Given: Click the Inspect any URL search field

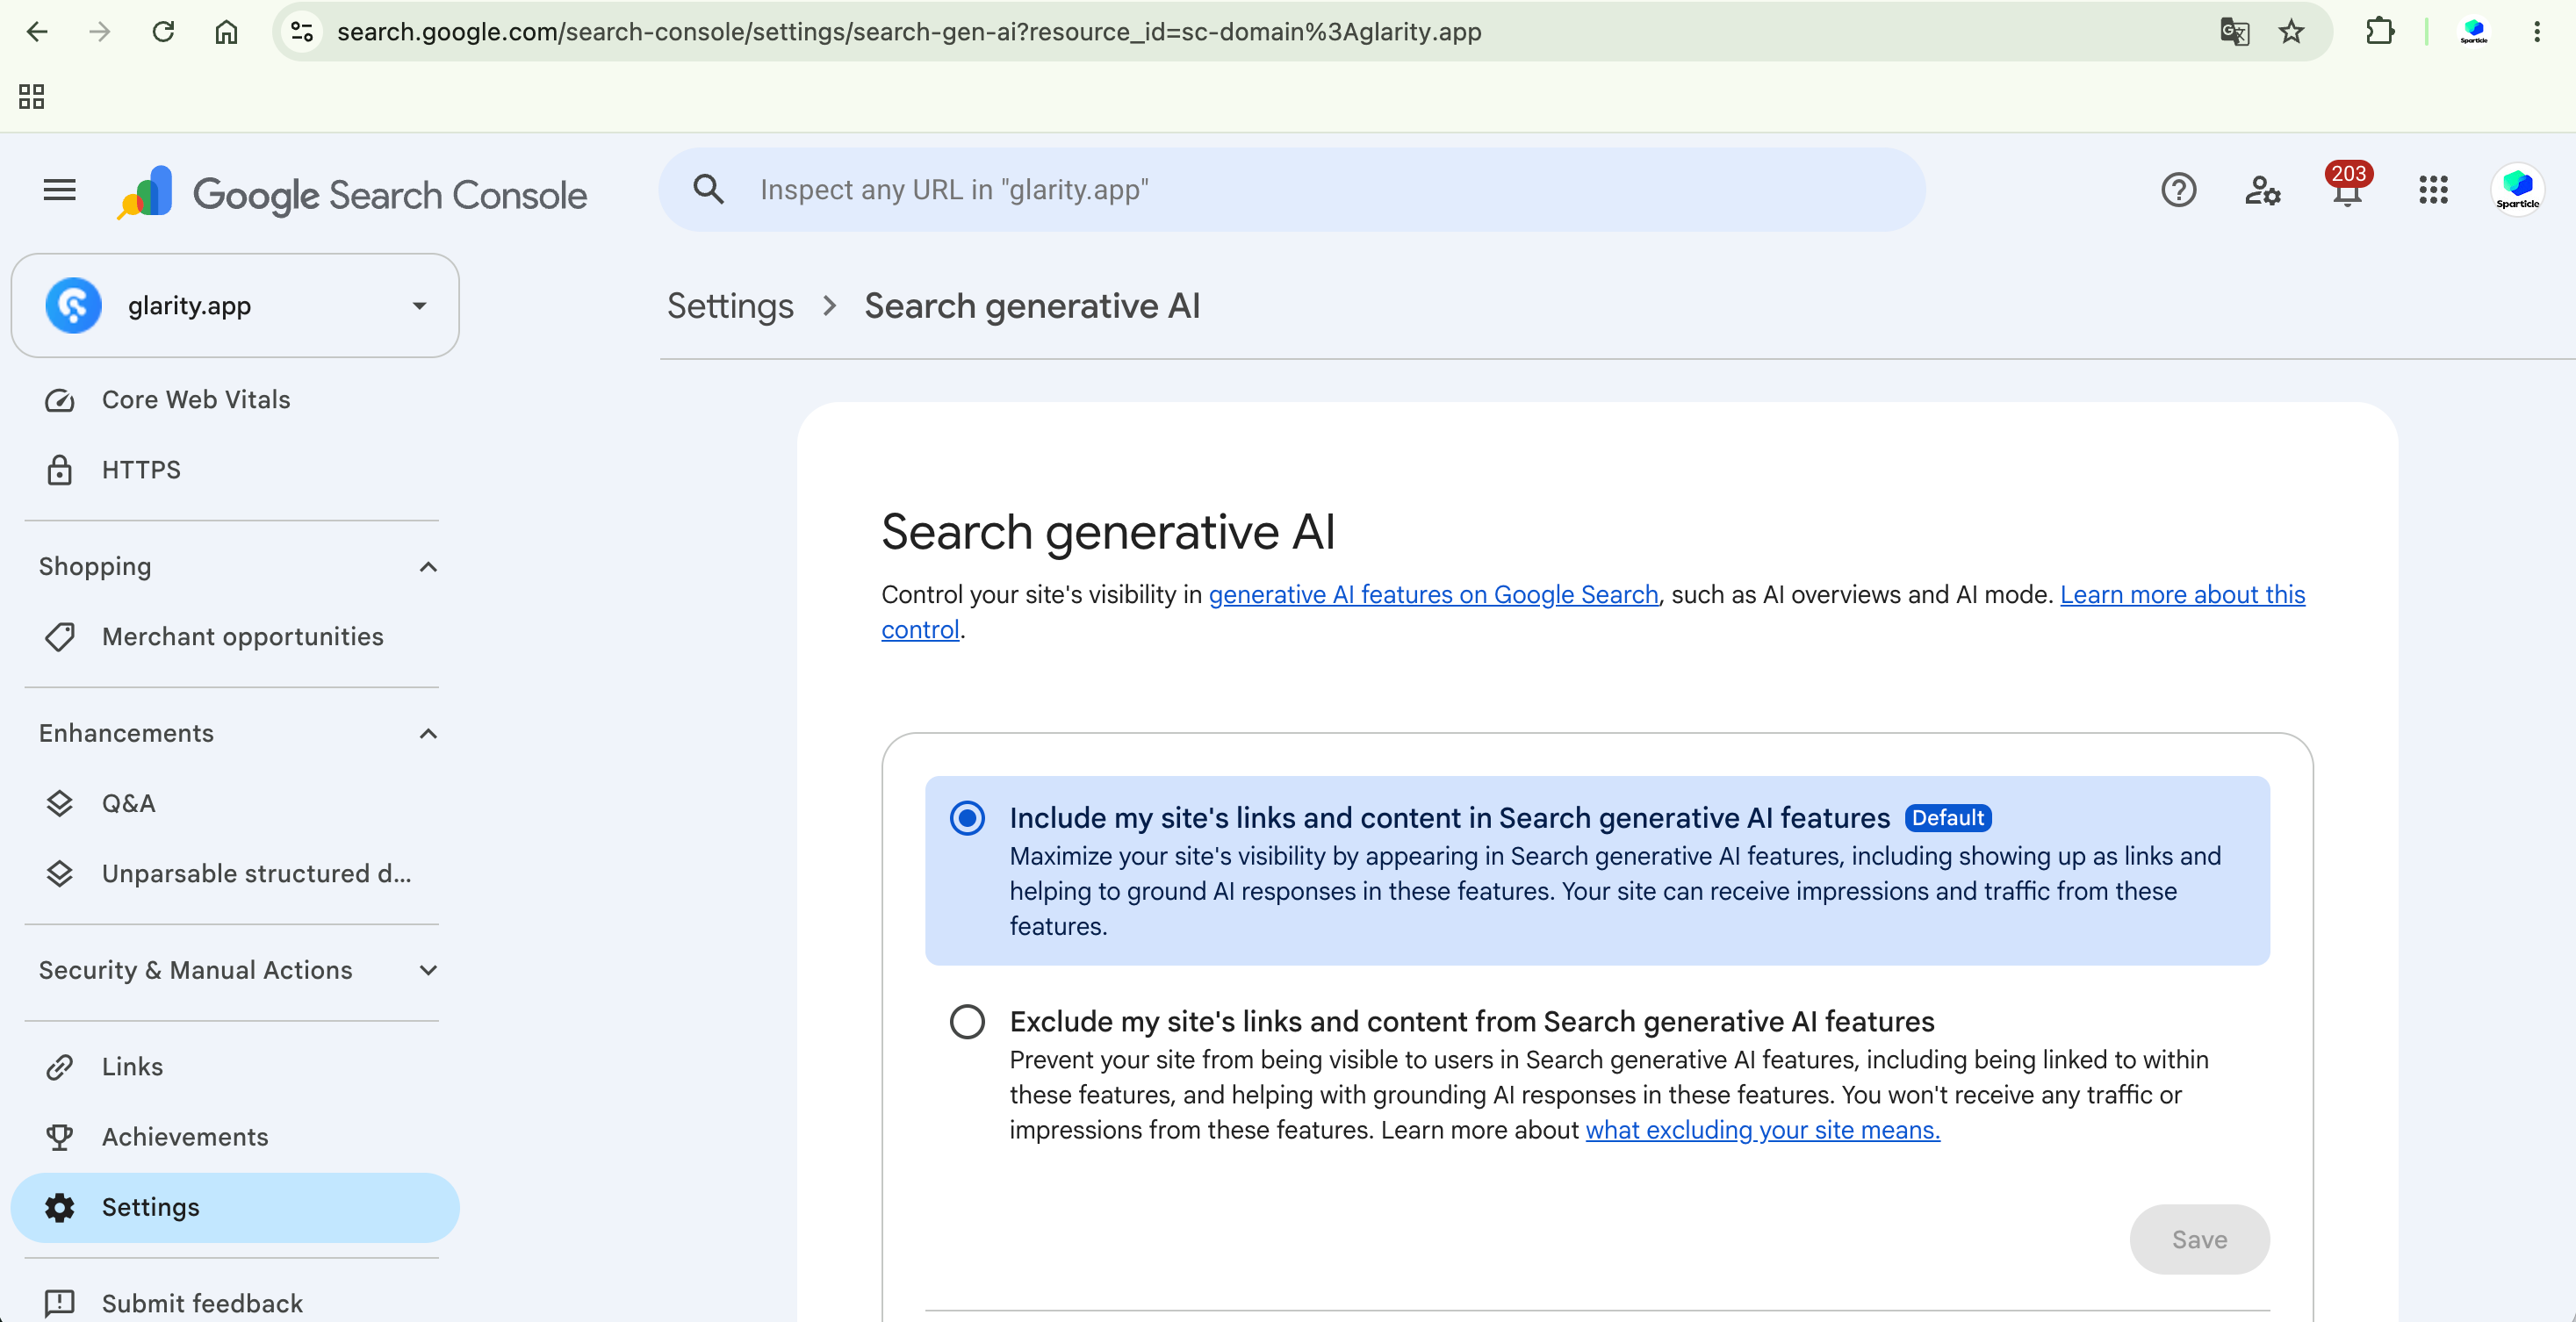Looking at the screenshot, I should [1291, 189].
